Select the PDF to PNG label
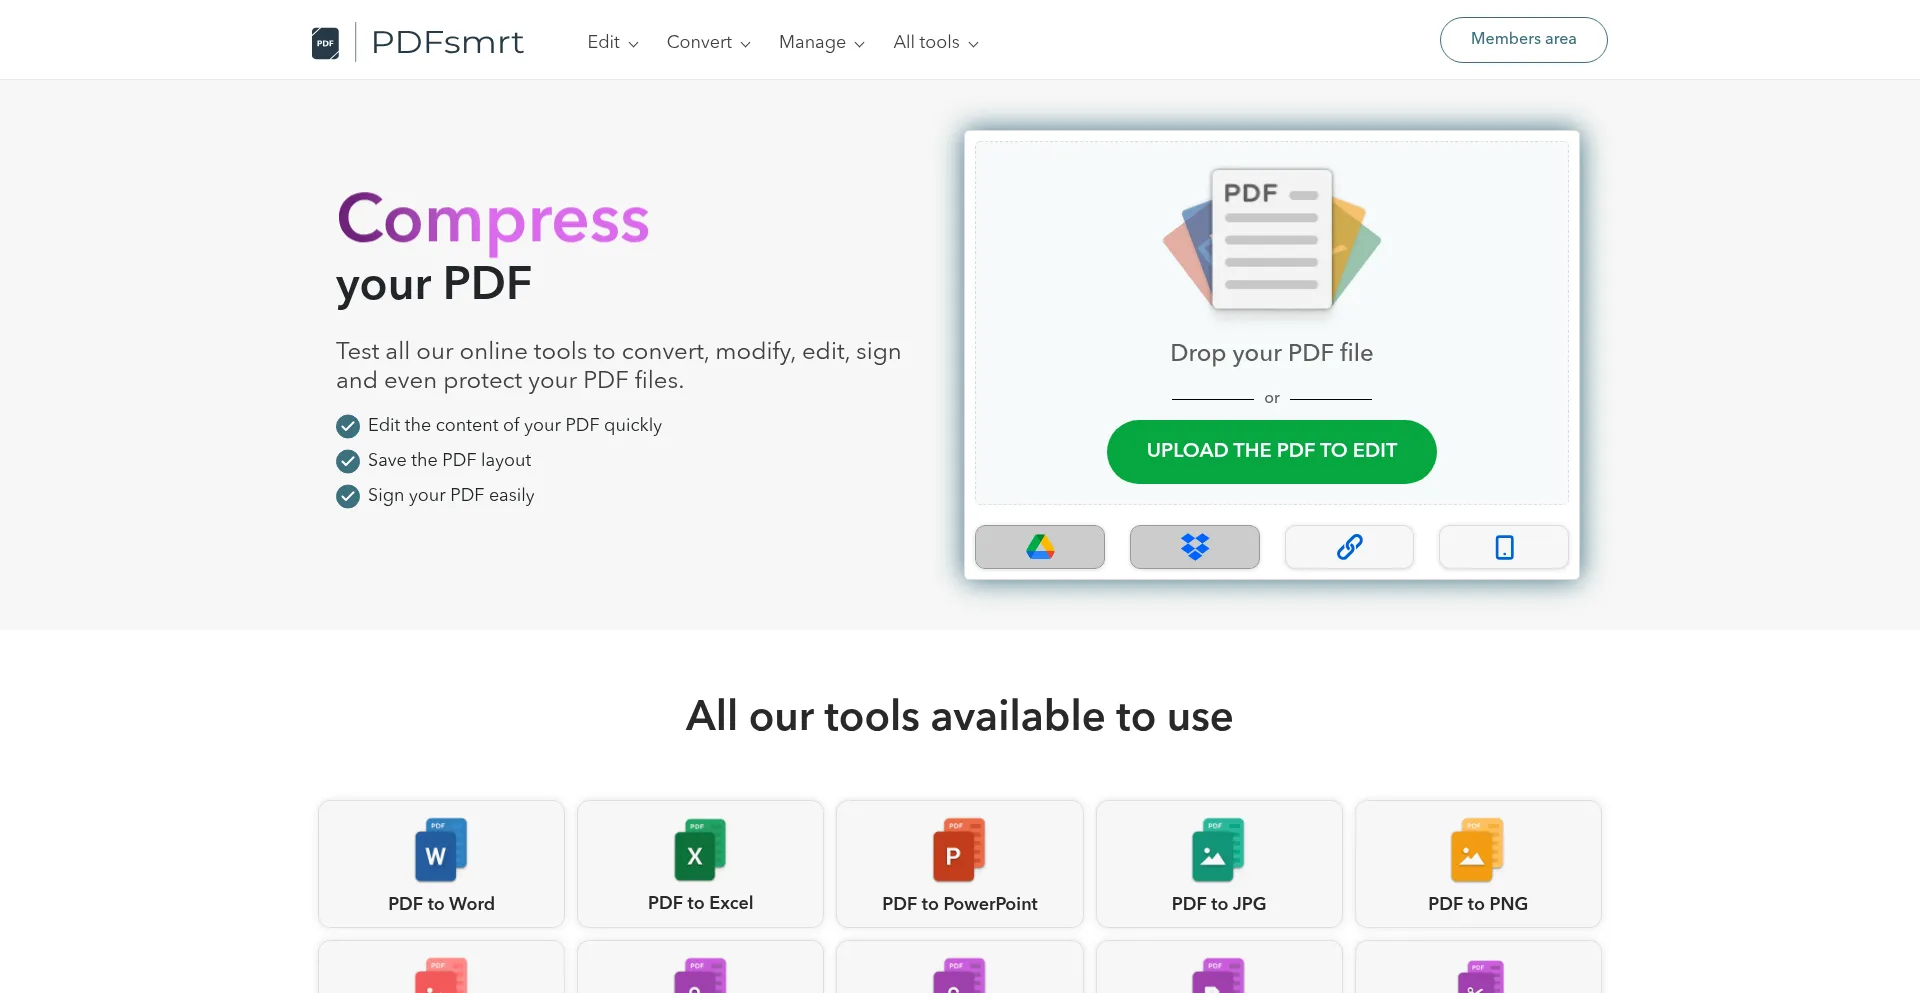This screenshot has height=993, width=1920. click(1477, 904)
